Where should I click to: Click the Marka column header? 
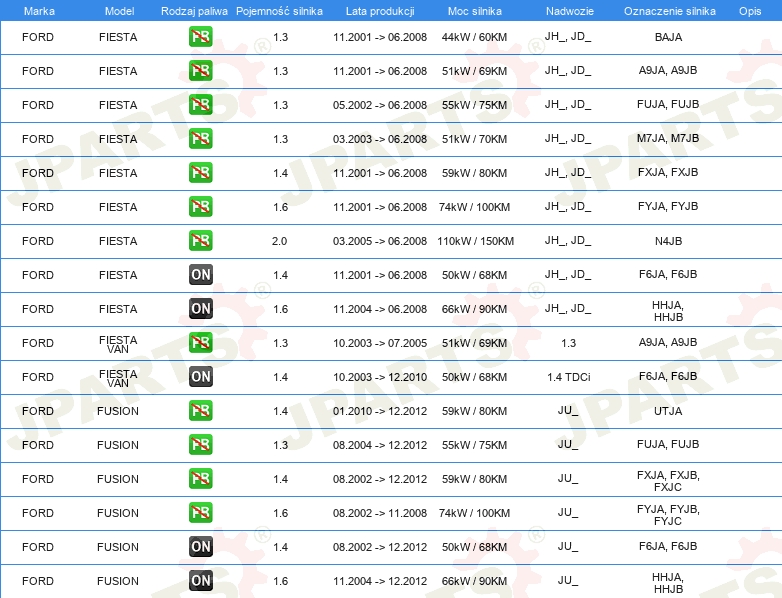click(x=39, y=11)
